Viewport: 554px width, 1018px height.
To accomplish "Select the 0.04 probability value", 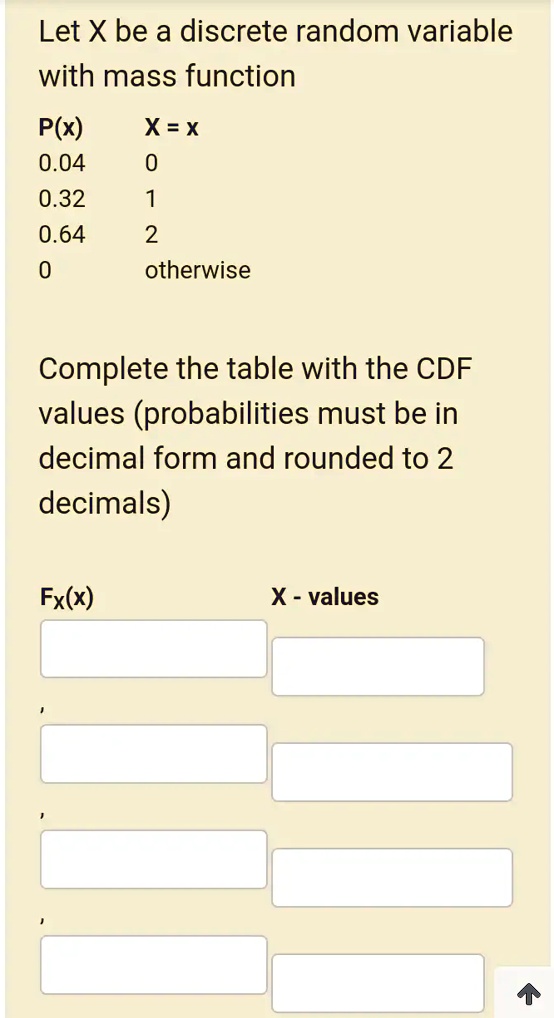I will click(62, 163).
